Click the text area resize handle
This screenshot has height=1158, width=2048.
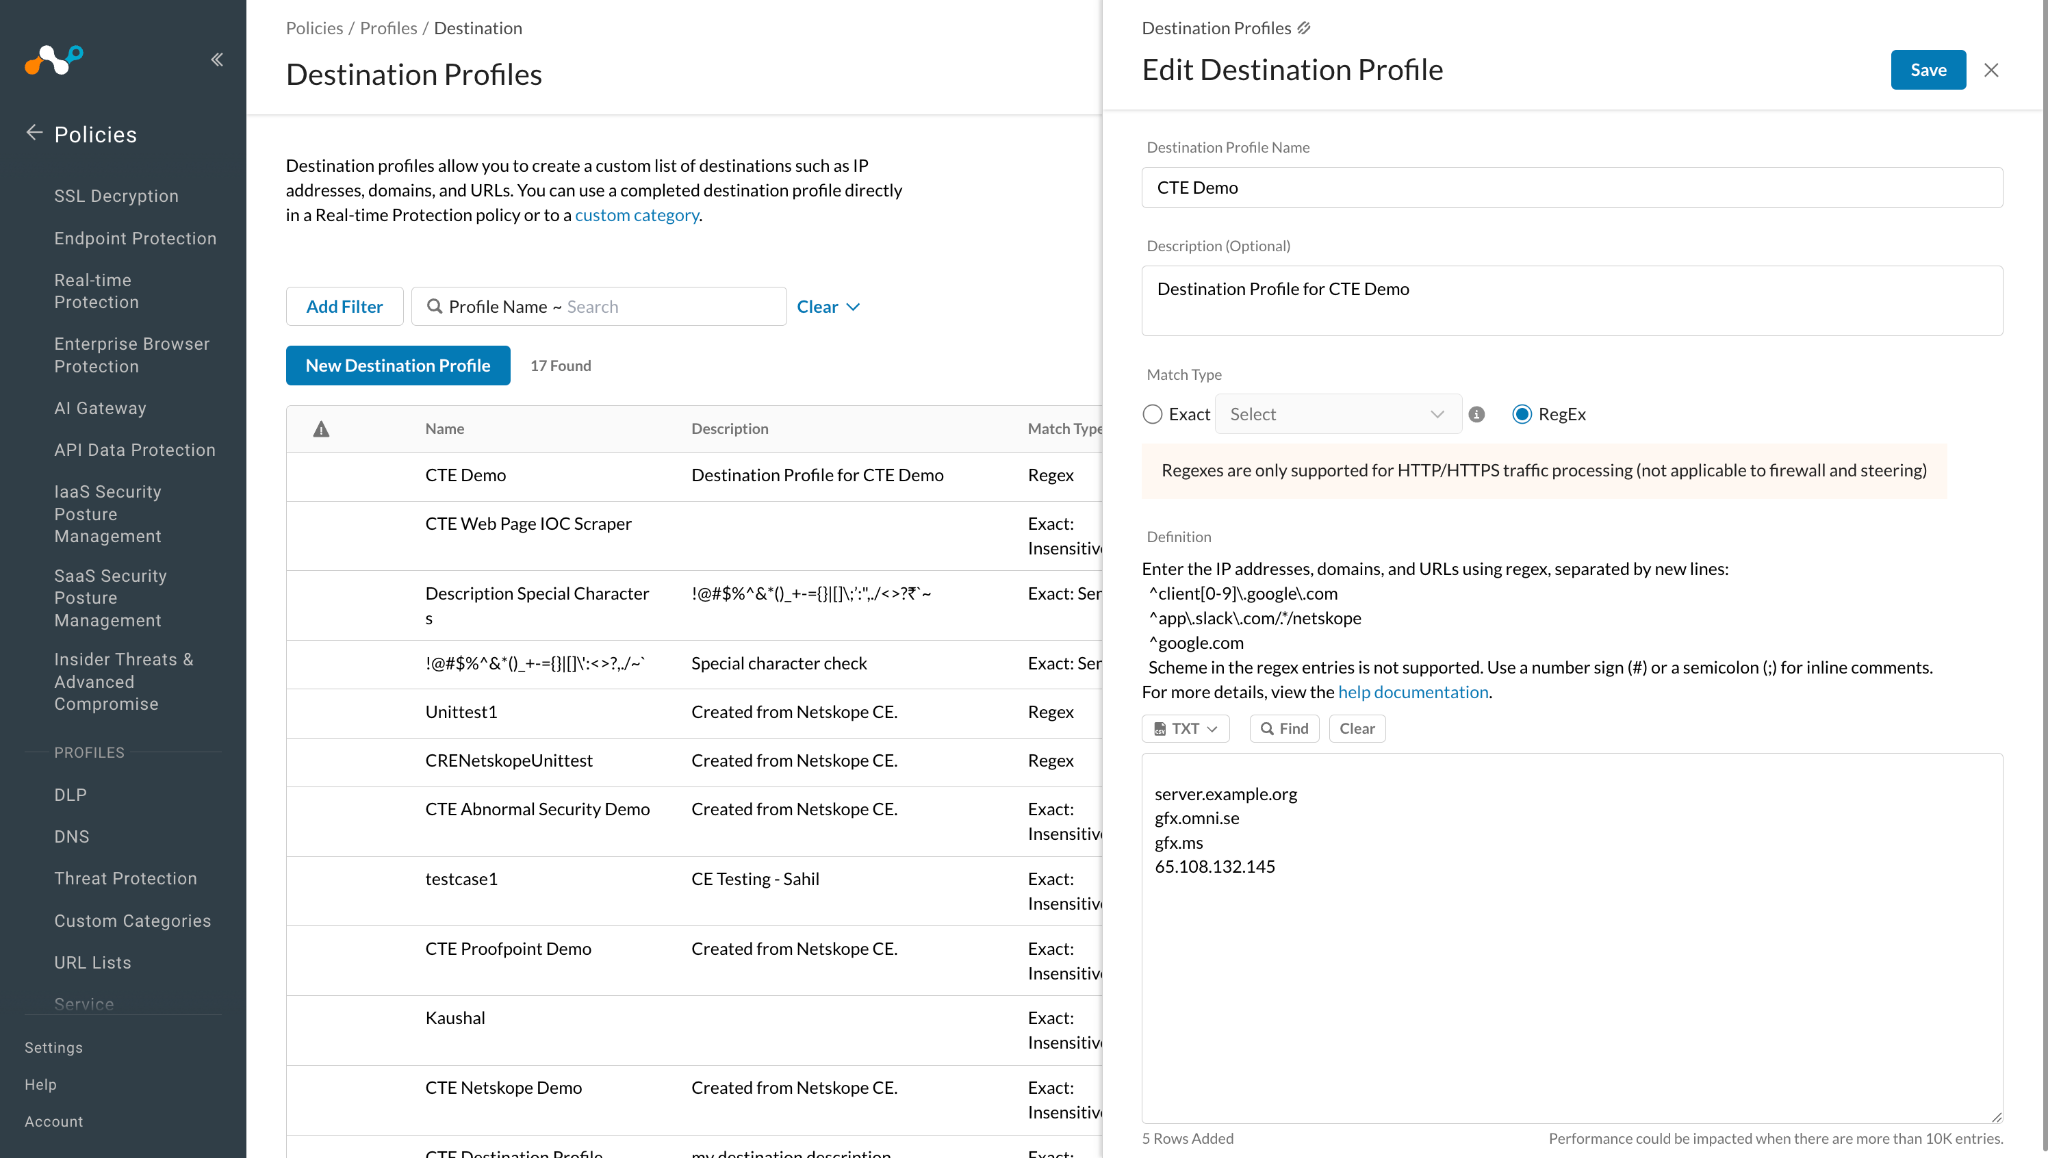1996,1117
